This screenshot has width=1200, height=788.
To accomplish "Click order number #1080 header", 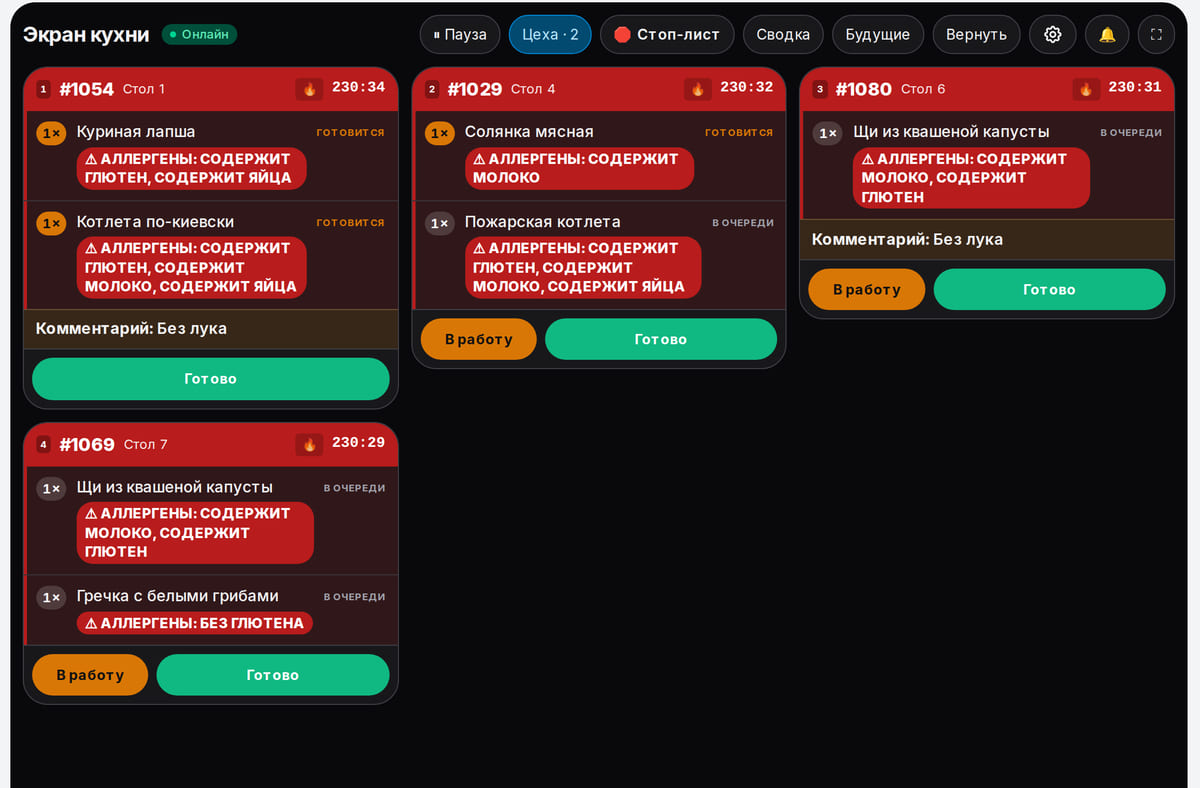I will 863,89.
